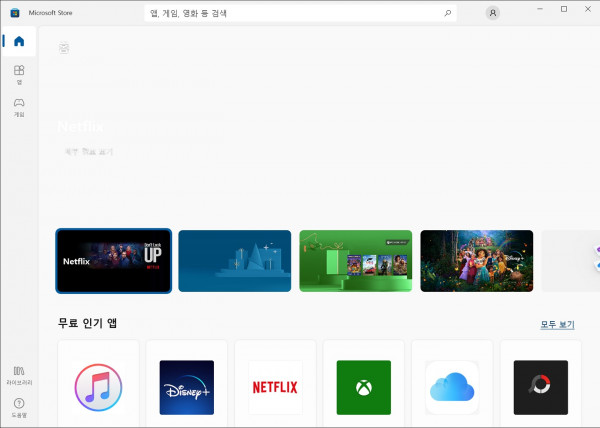Open the dark PhotoScape X app tile

(541, 384)
